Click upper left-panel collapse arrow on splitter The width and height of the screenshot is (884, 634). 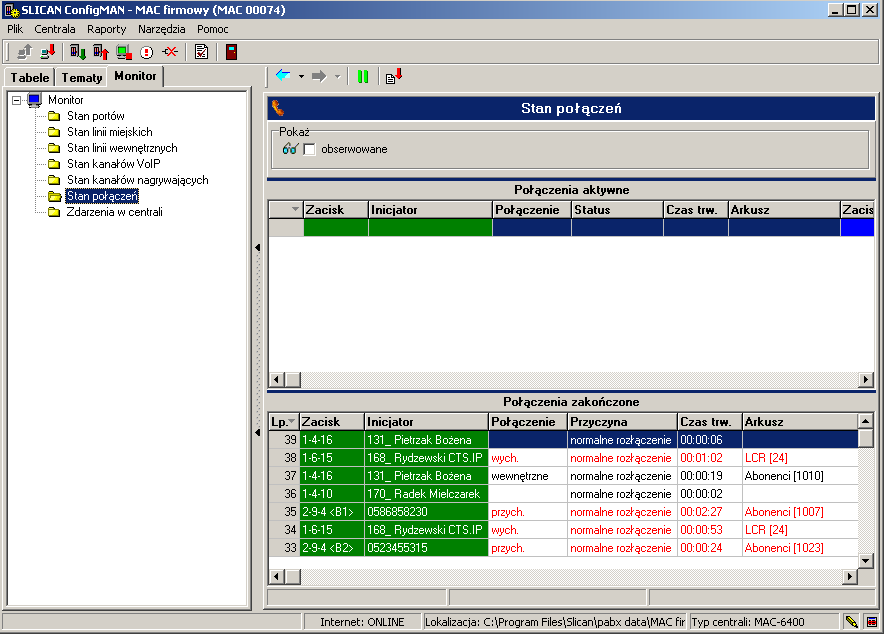(258, 247)
